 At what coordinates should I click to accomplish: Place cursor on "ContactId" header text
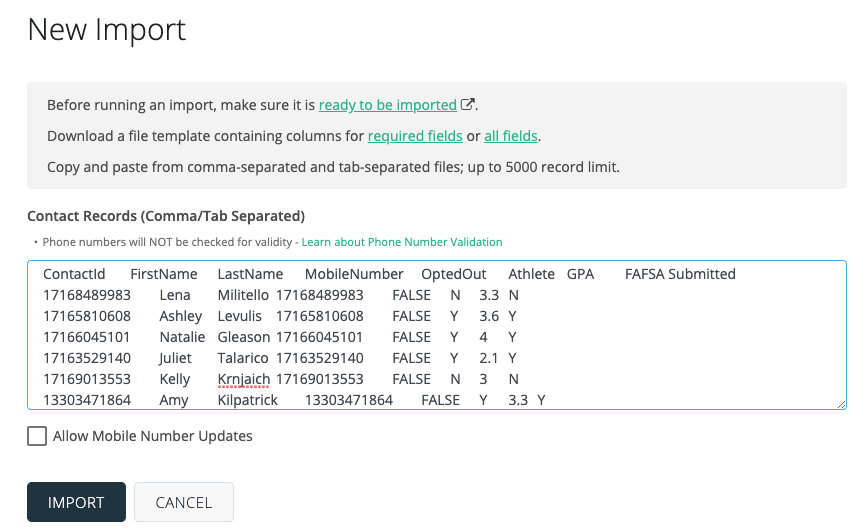point(74,274)
